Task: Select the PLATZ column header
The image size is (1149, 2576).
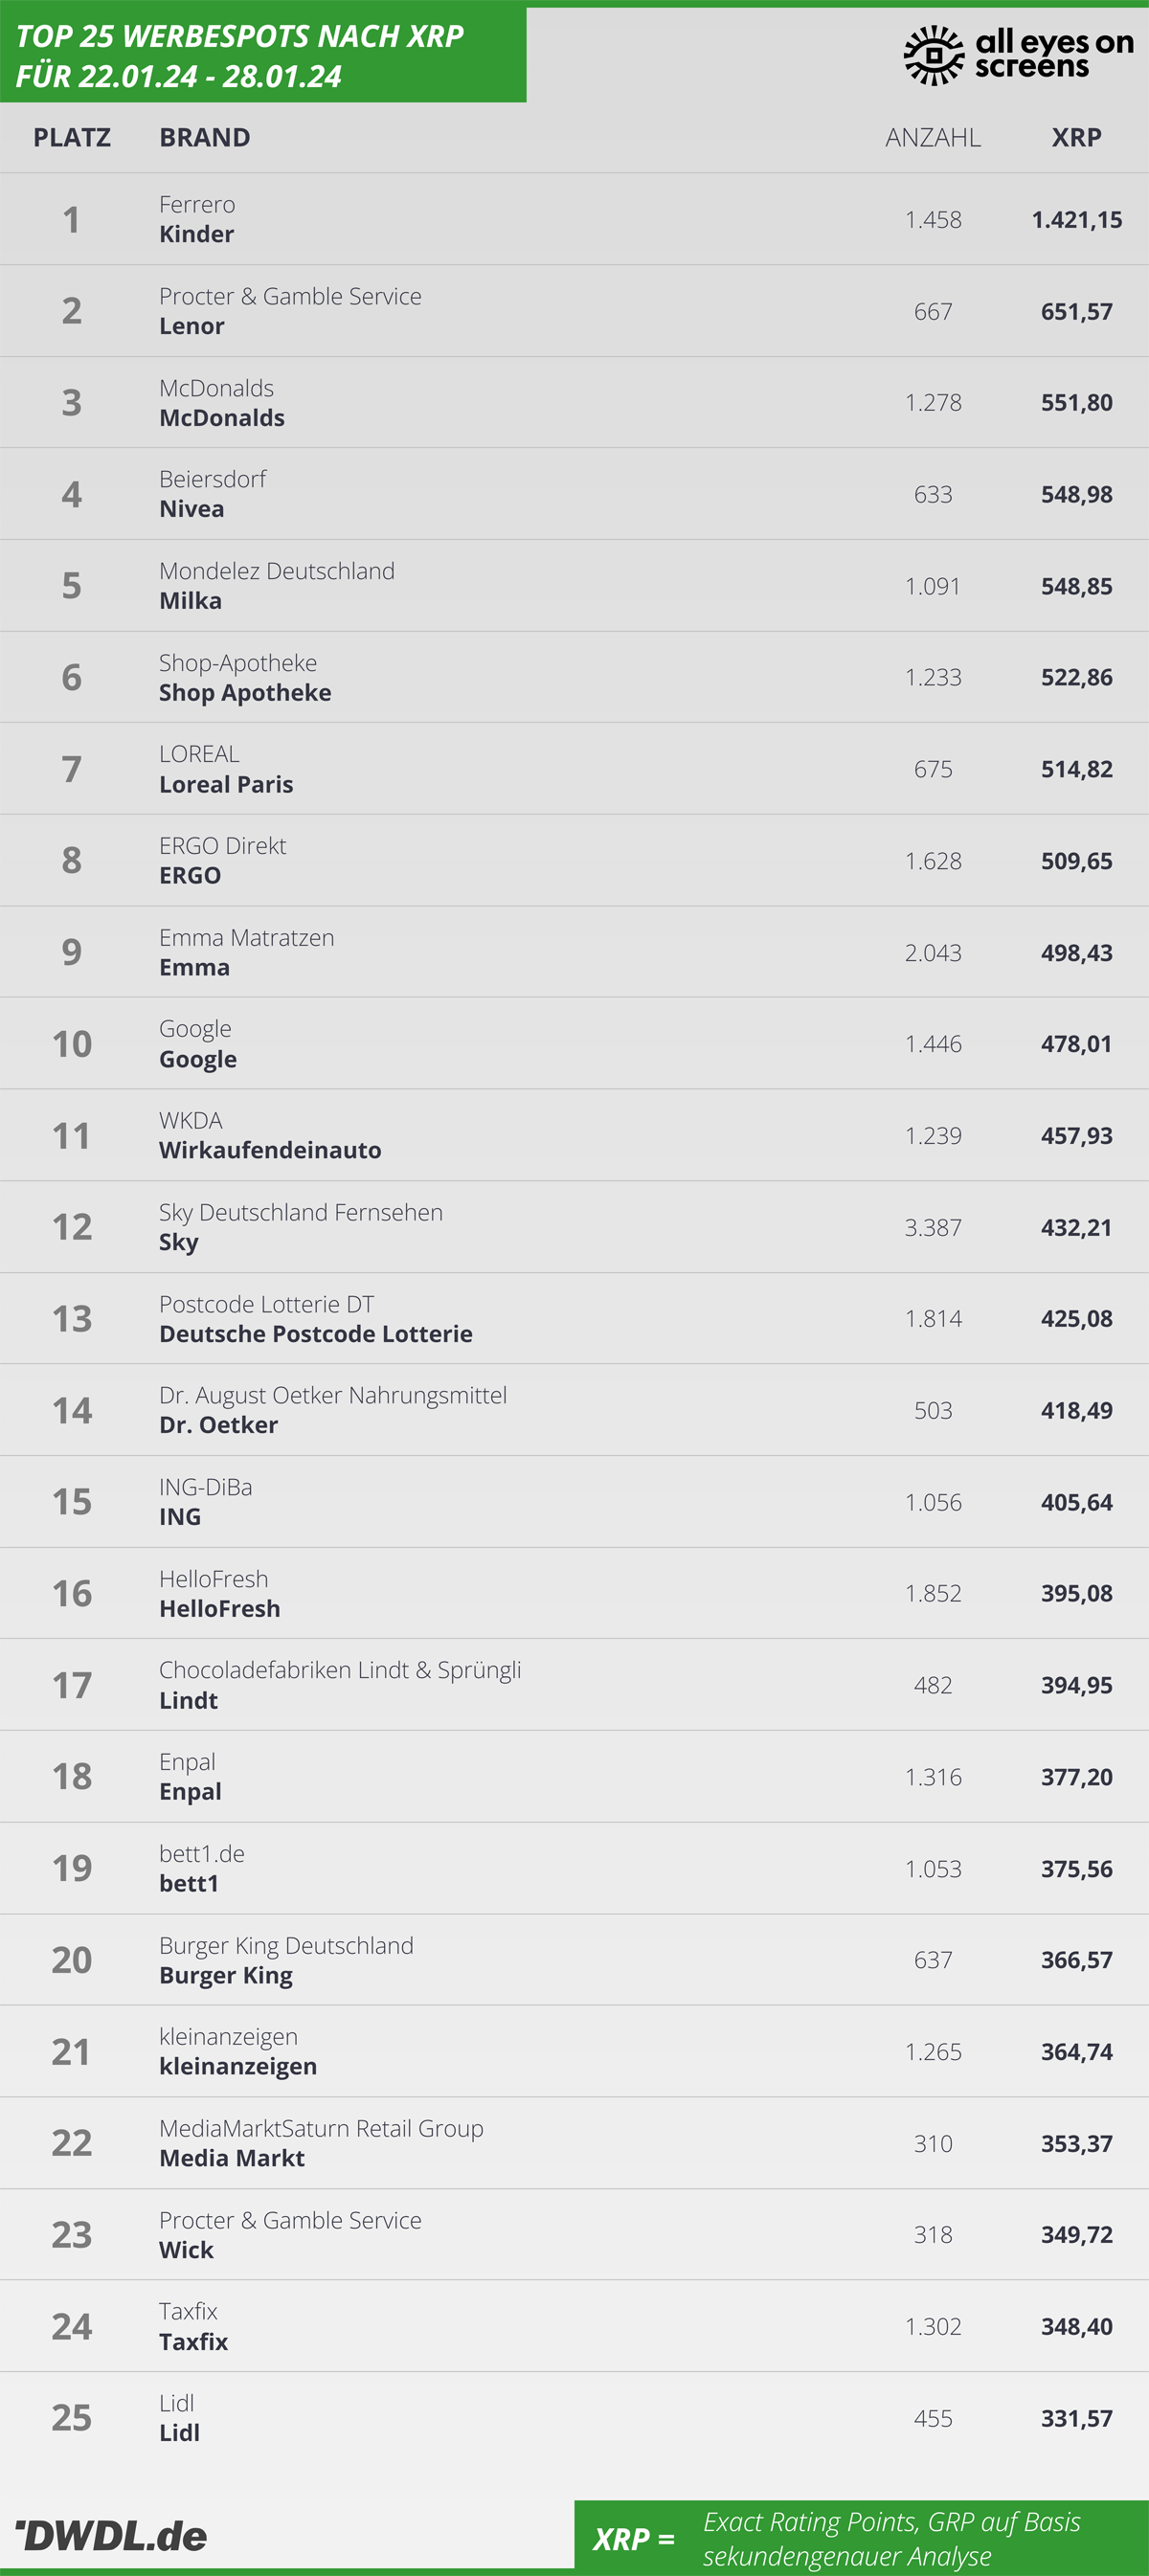Action: pyautogui.click(x=72, y=137)
